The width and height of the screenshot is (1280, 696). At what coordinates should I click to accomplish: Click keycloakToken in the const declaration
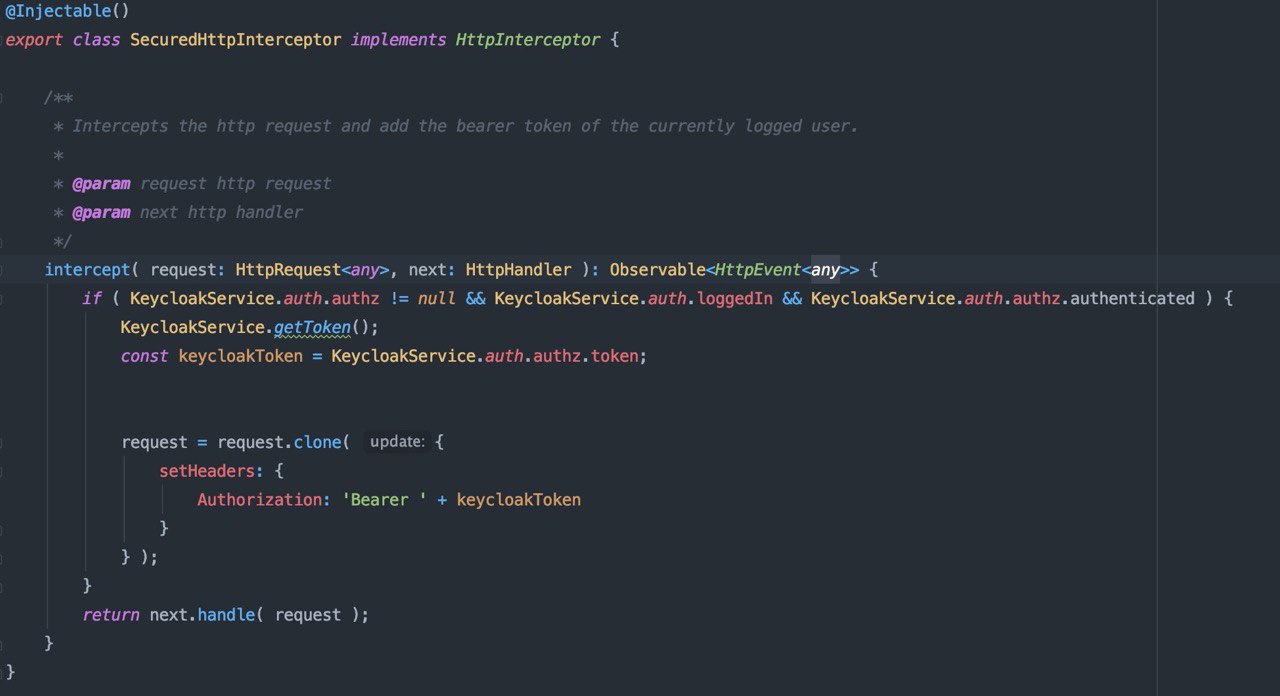pos(240,356)
